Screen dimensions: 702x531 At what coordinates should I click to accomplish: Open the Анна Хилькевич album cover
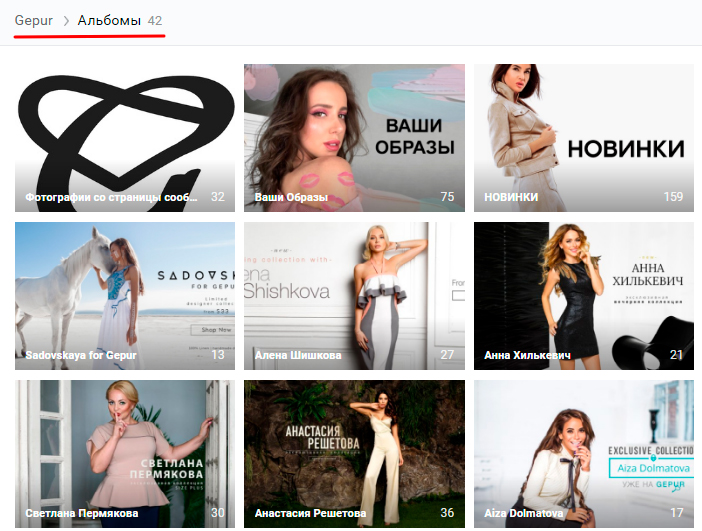tap(584, 296)
